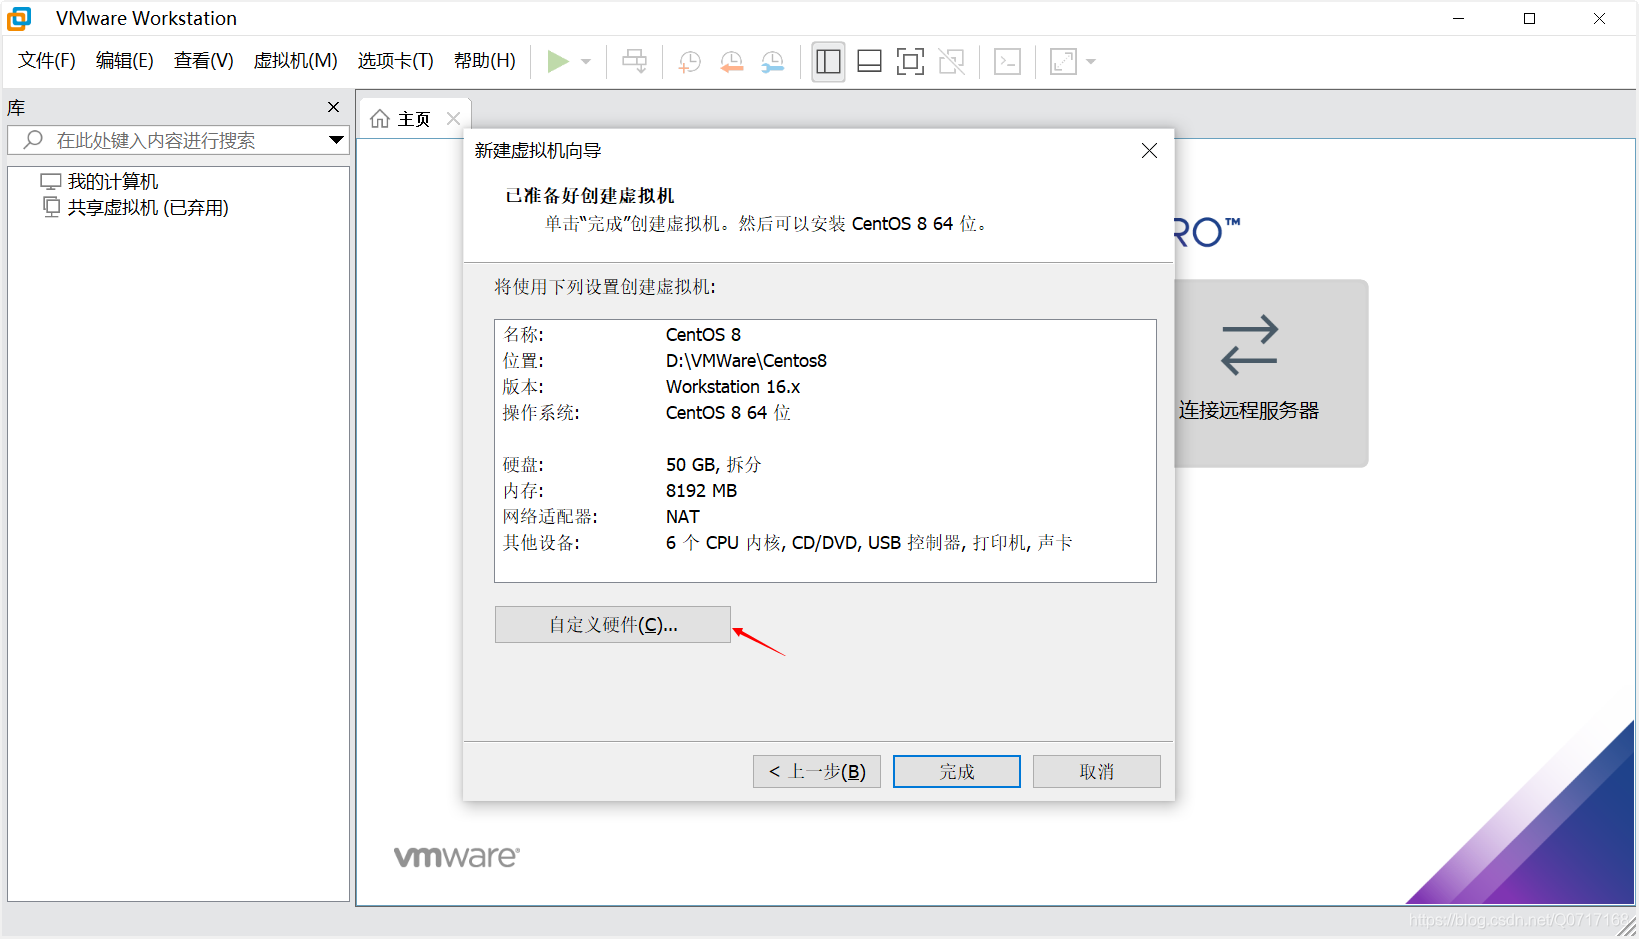Click the Workstation 16.x version value
This screenshot has height=939, width=1639.
733,387
